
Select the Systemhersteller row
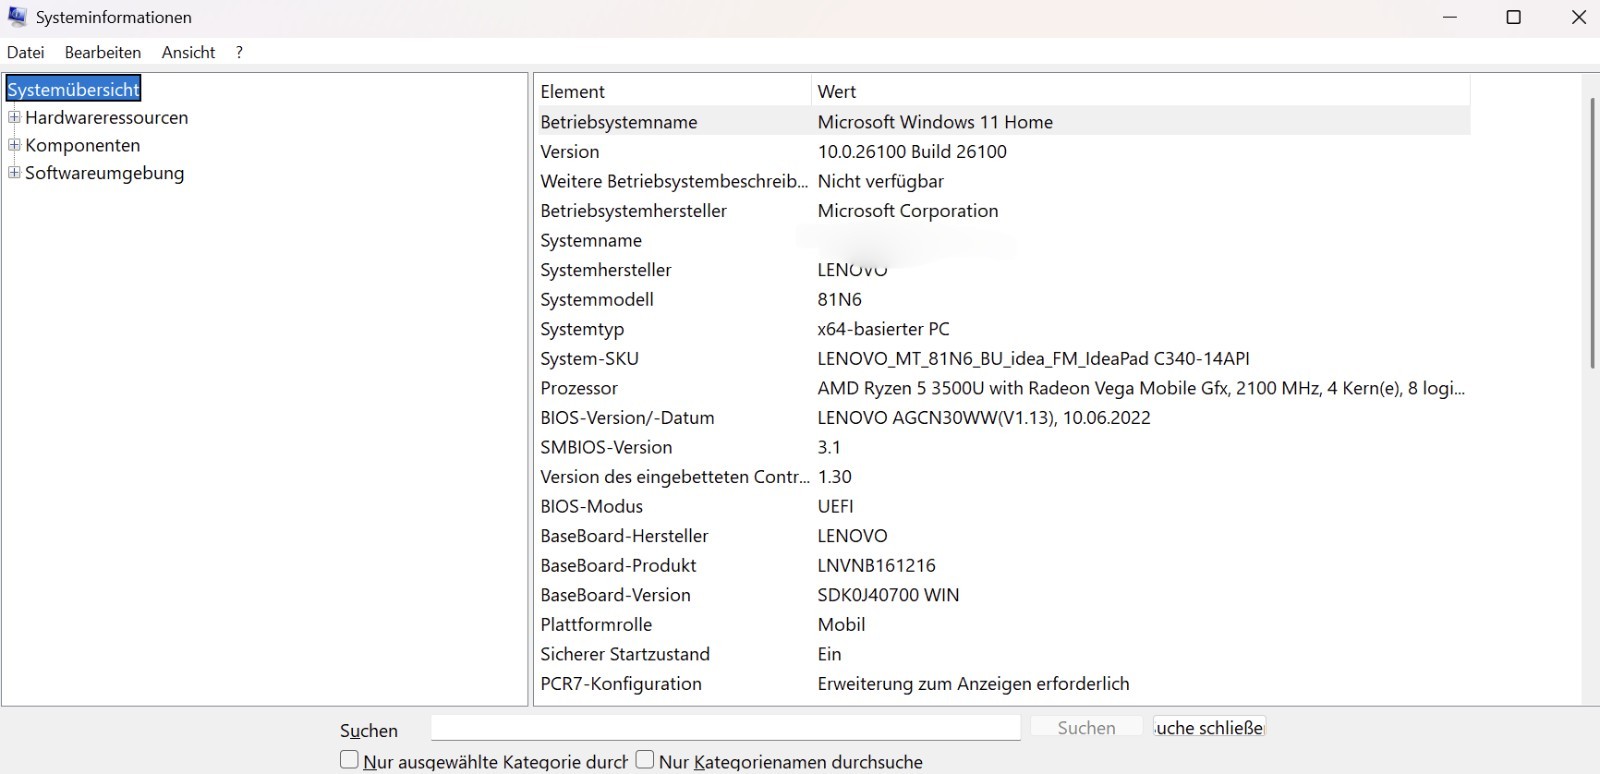click(x=1002, y=270)
